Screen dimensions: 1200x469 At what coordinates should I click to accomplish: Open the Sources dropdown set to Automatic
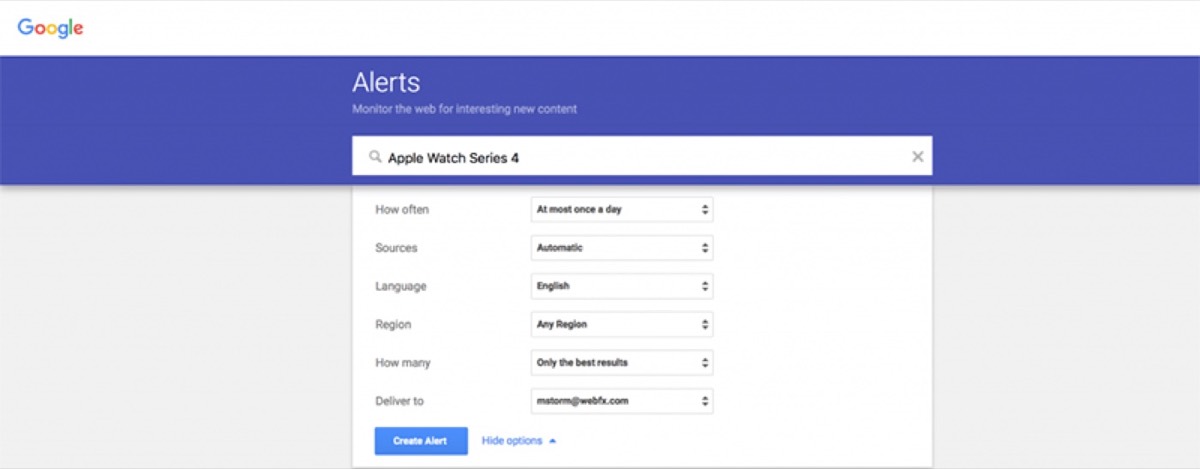[621, 248]
